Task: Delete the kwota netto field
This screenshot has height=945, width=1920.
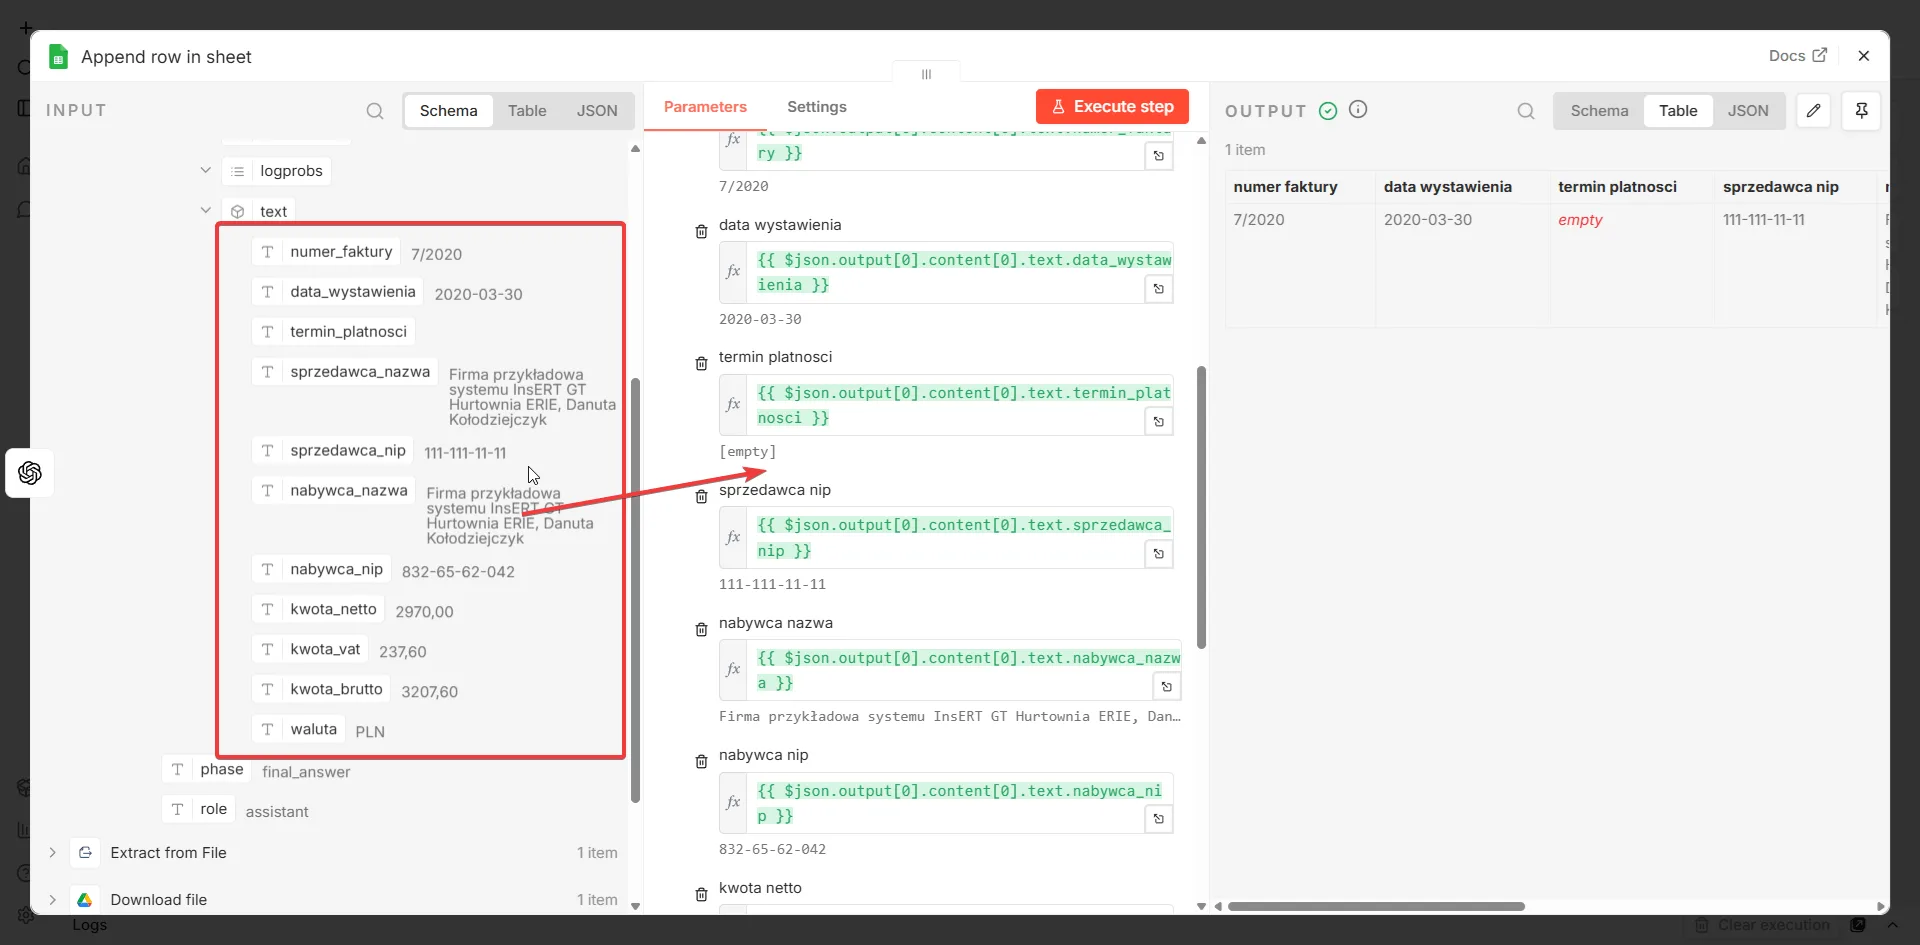Action: click(701, 895)
